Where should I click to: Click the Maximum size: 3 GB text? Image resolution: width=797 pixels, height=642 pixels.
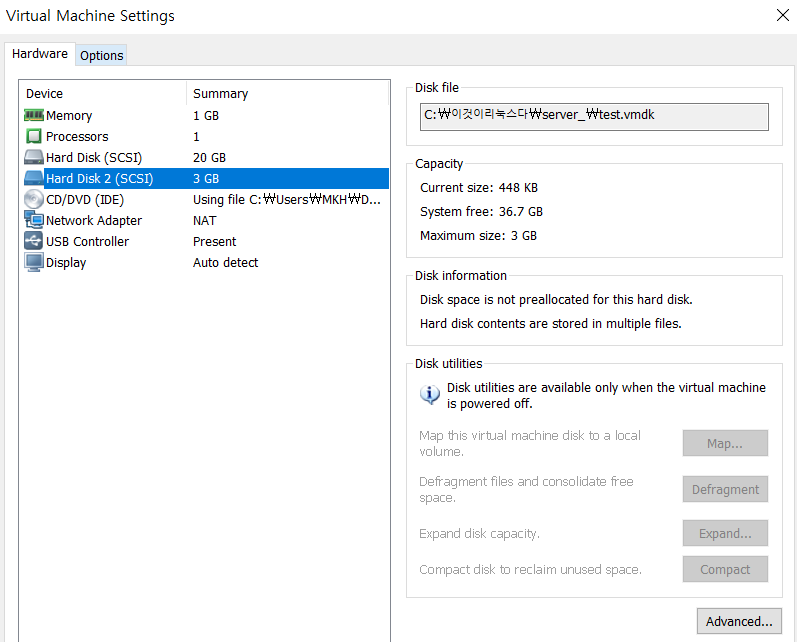[478, 235]
